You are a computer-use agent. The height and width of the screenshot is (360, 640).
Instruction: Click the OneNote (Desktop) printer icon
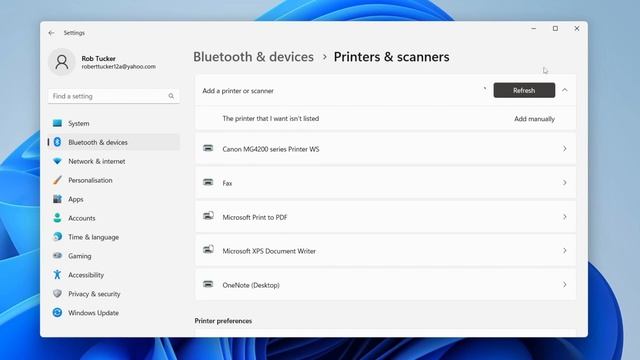[x=208, y=284]
